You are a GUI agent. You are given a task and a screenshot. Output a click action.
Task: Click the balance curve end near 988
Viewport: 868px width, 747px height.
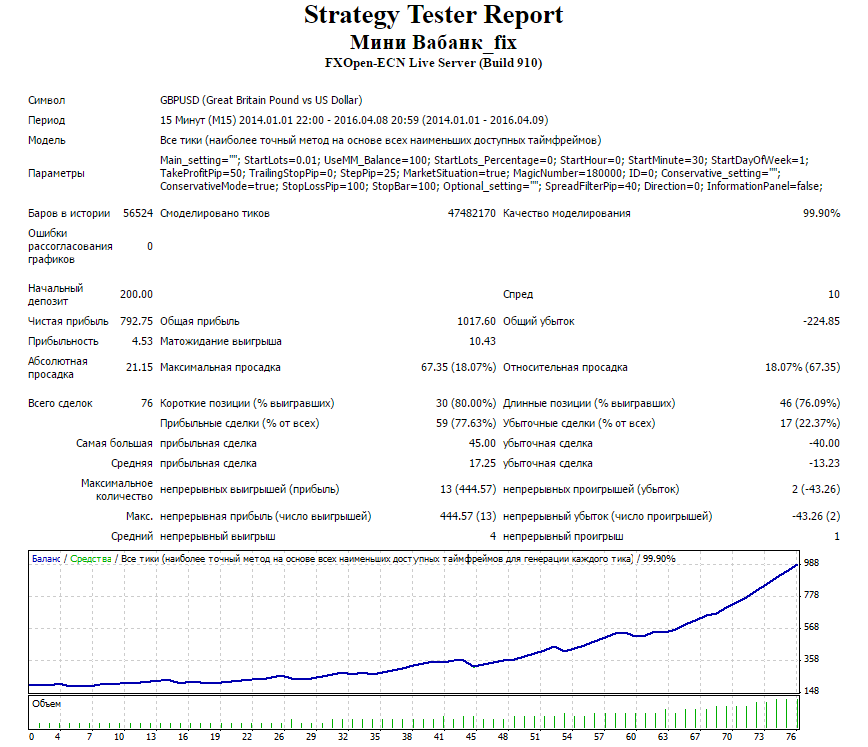coord(796,565)
